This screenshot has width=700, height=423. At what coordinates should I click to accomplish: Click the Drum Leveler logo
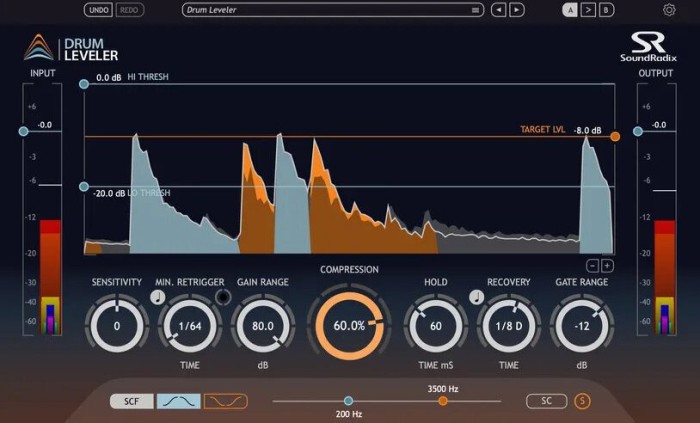pyautogui.click(x=71, y=48)
